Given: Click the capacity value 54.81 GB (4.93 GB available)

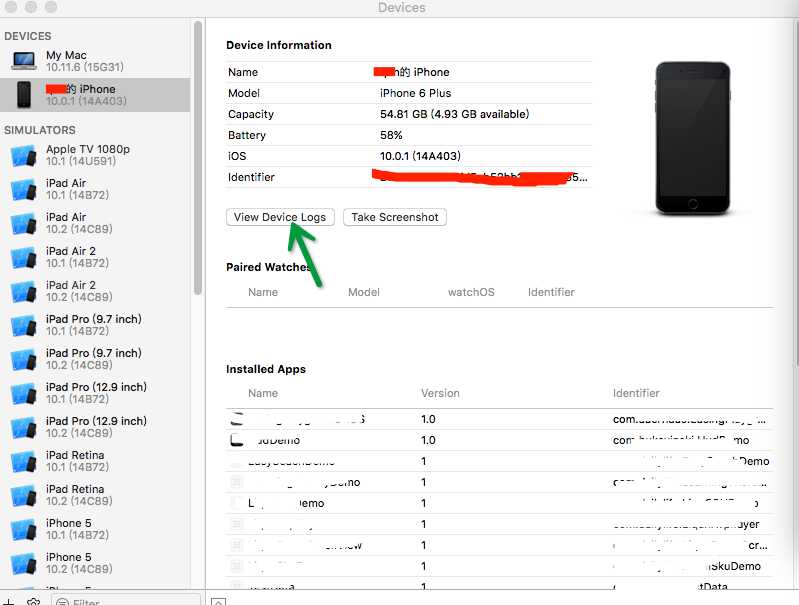Looking at the screenshot, I should [x=455, y=114].
